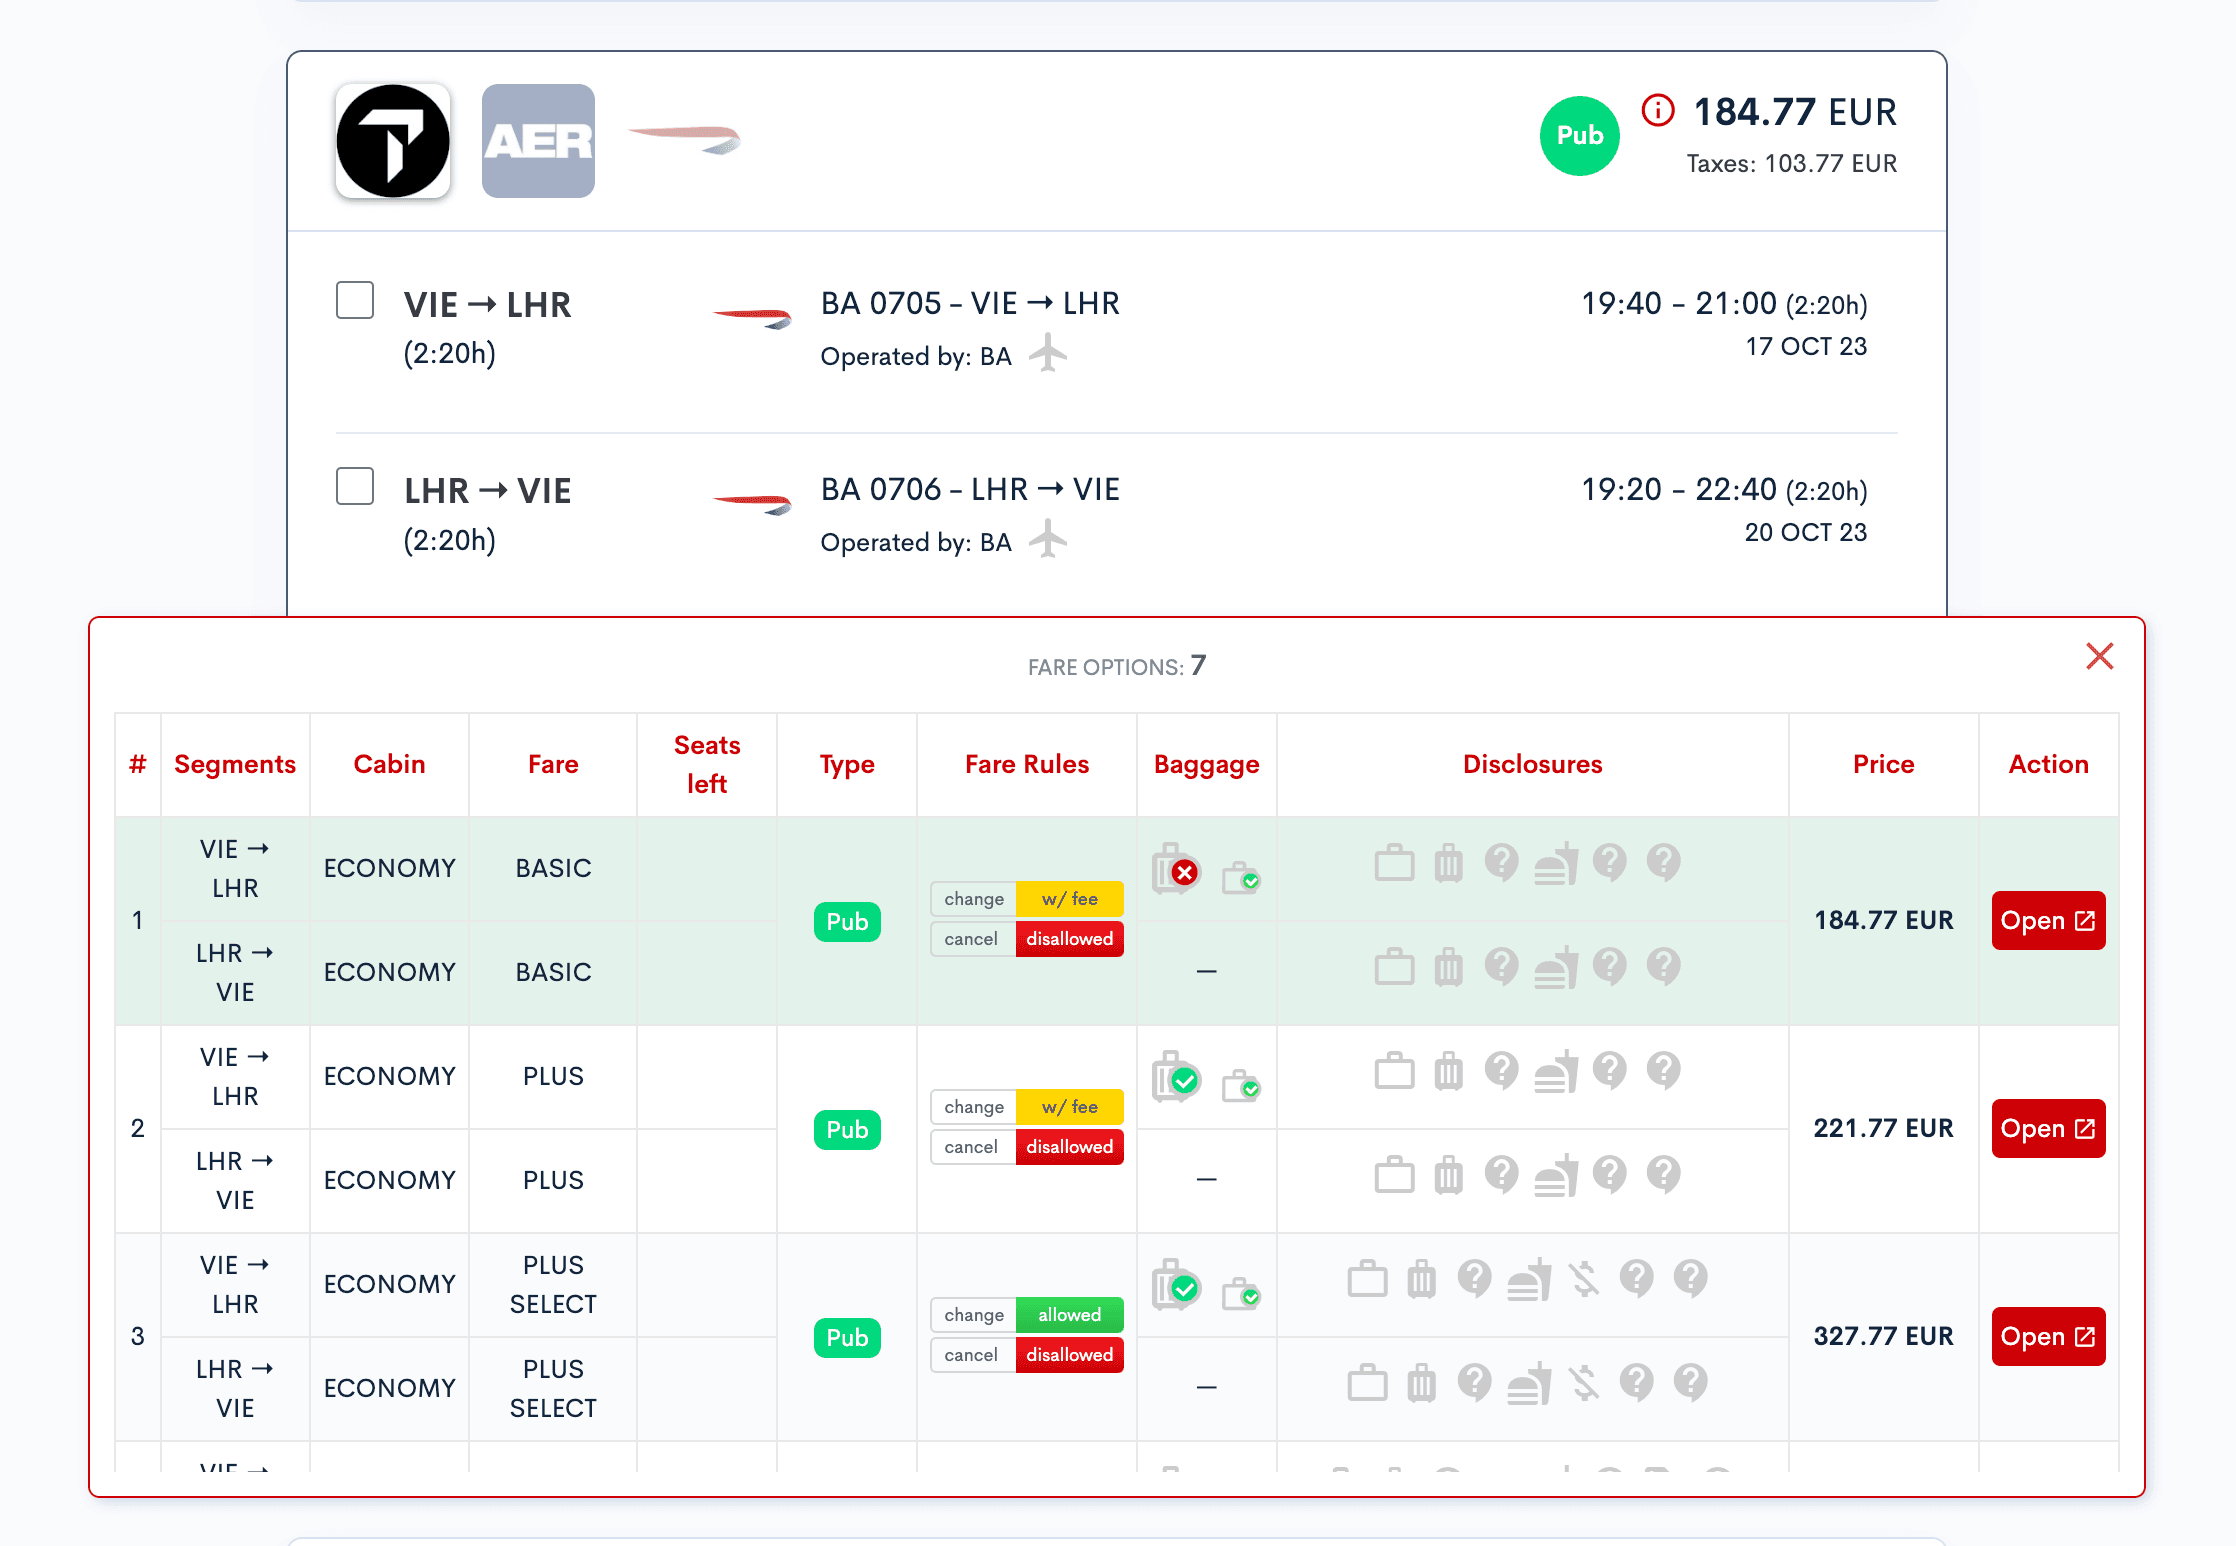
Task: Click the Segments column header
Action: point(235,764)
